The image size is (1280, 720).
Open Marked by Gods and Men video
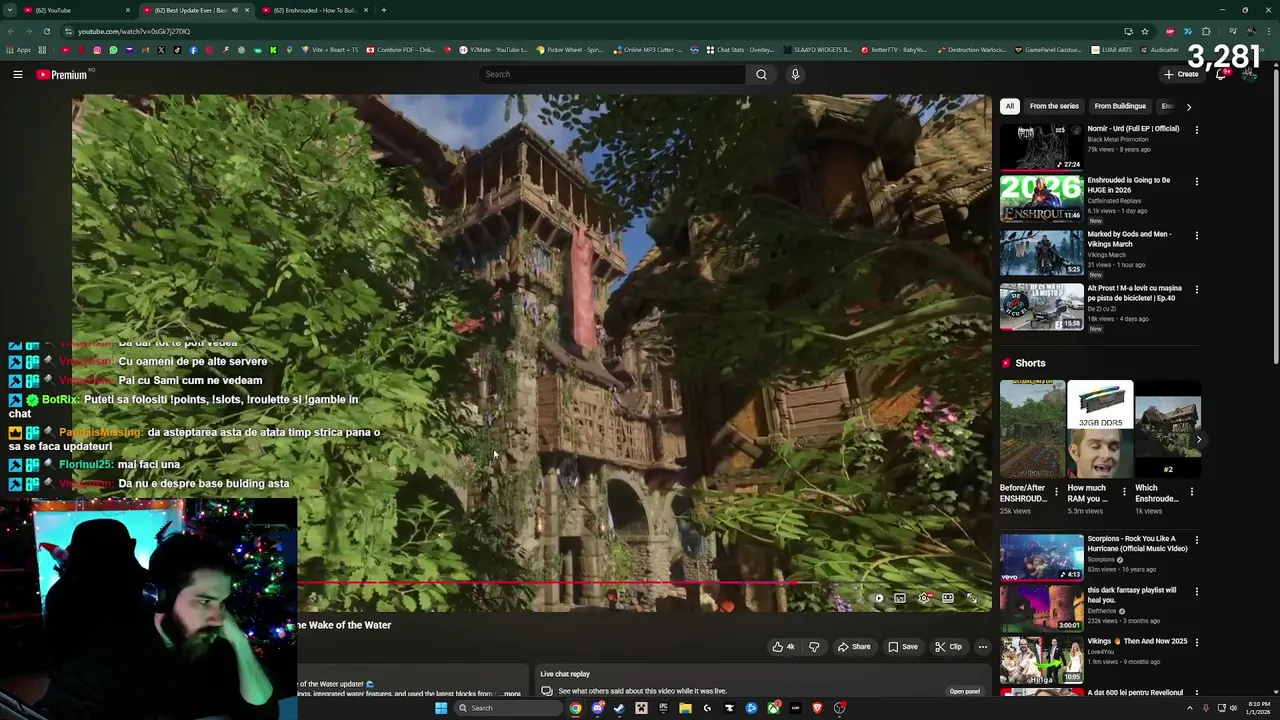click(1041, 253)
